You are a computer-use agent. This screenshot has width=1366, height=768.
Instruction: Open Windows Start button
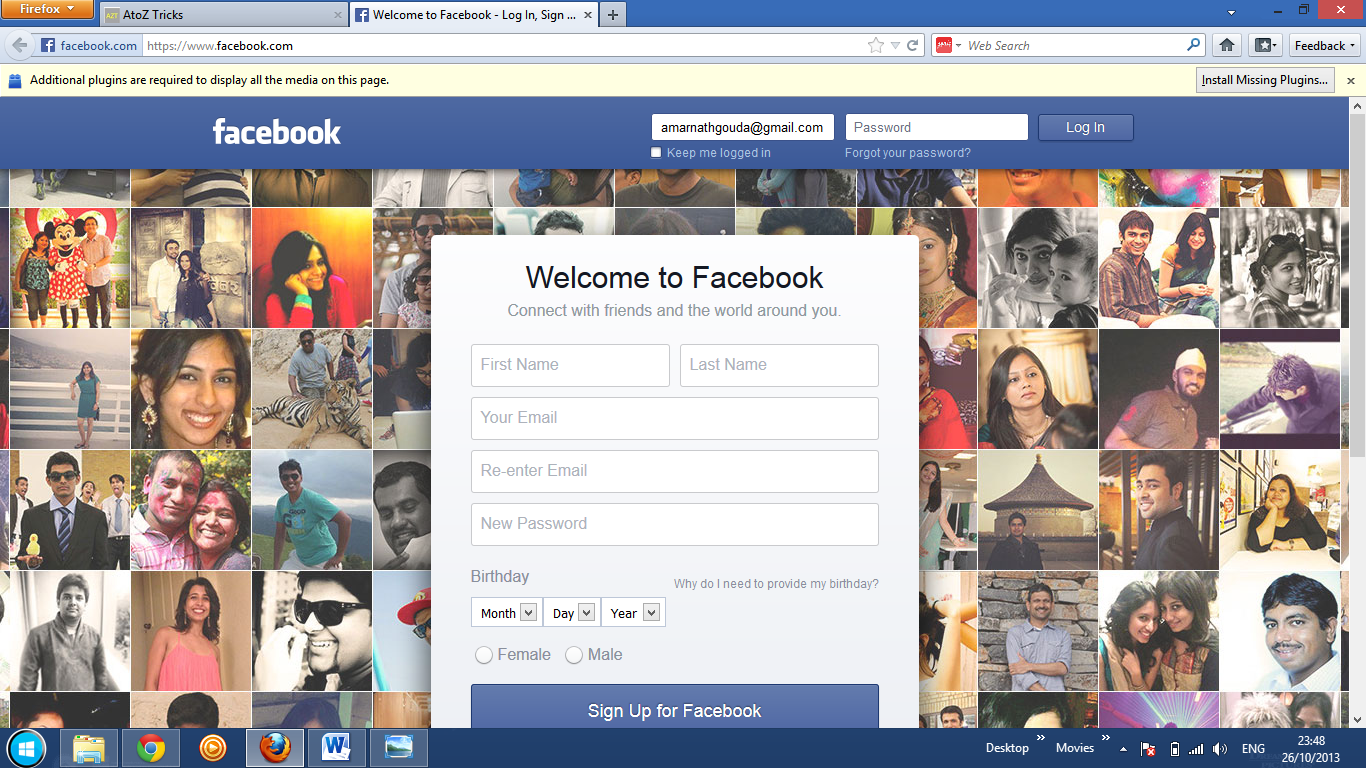[x=26, y=748]
